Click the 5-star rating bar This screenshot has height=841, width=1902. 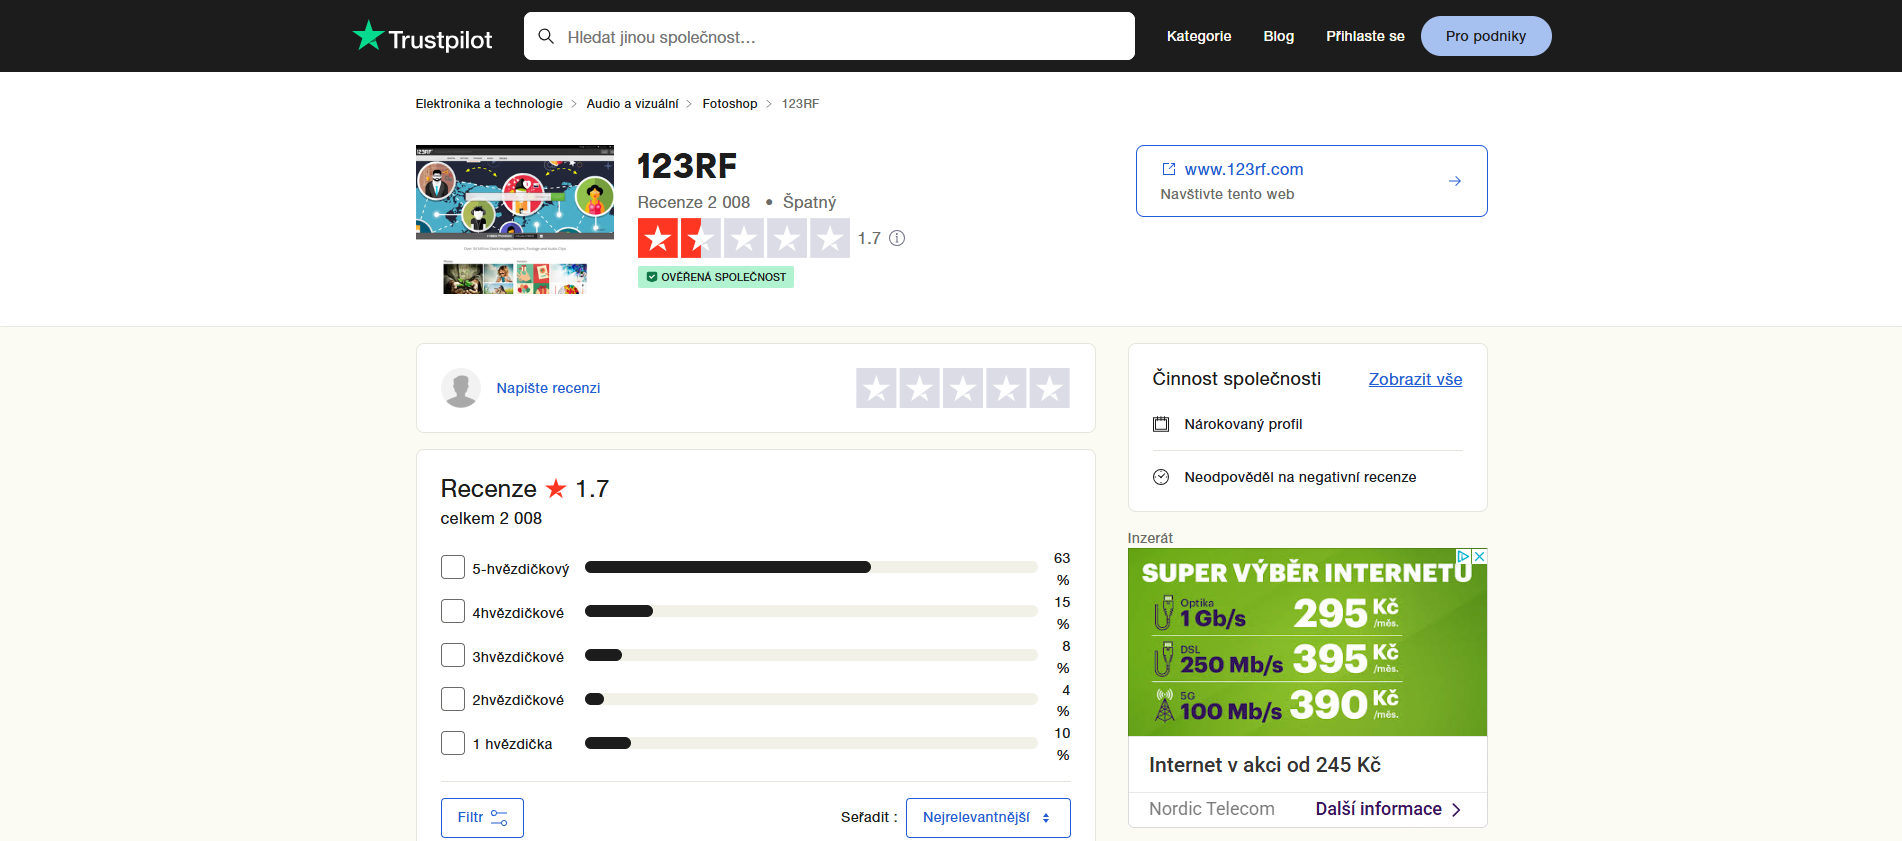[x=811, y=567]
